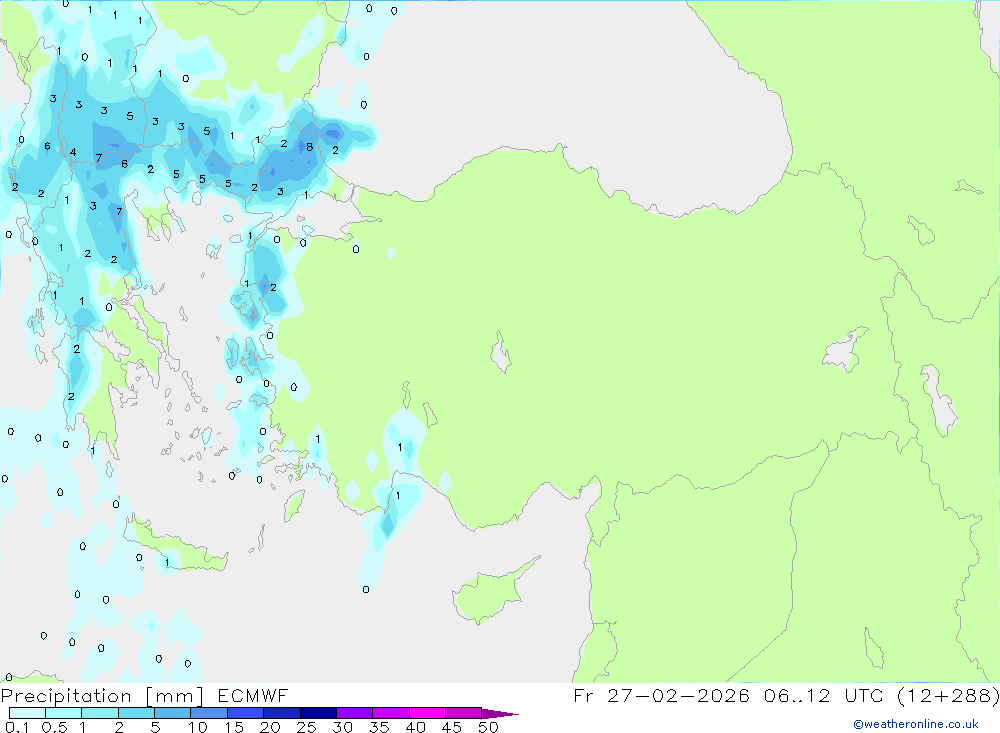
Task: Click the precipitation value '4' on the map
Action: click(73, 152)
